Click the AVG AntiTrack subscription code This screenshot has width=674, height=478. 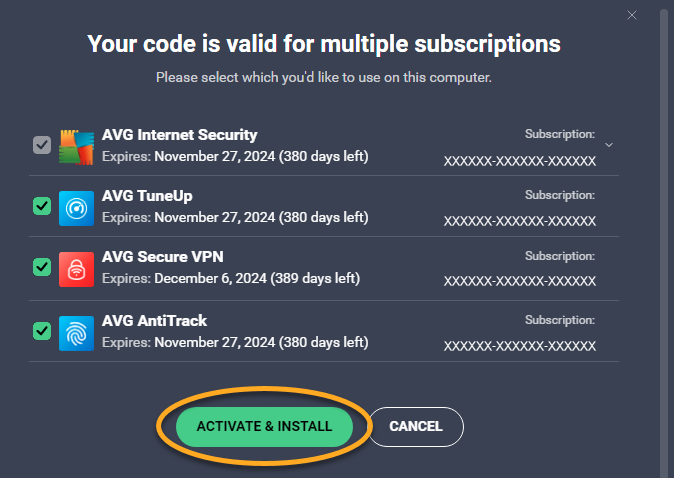(x=520, y=346)
